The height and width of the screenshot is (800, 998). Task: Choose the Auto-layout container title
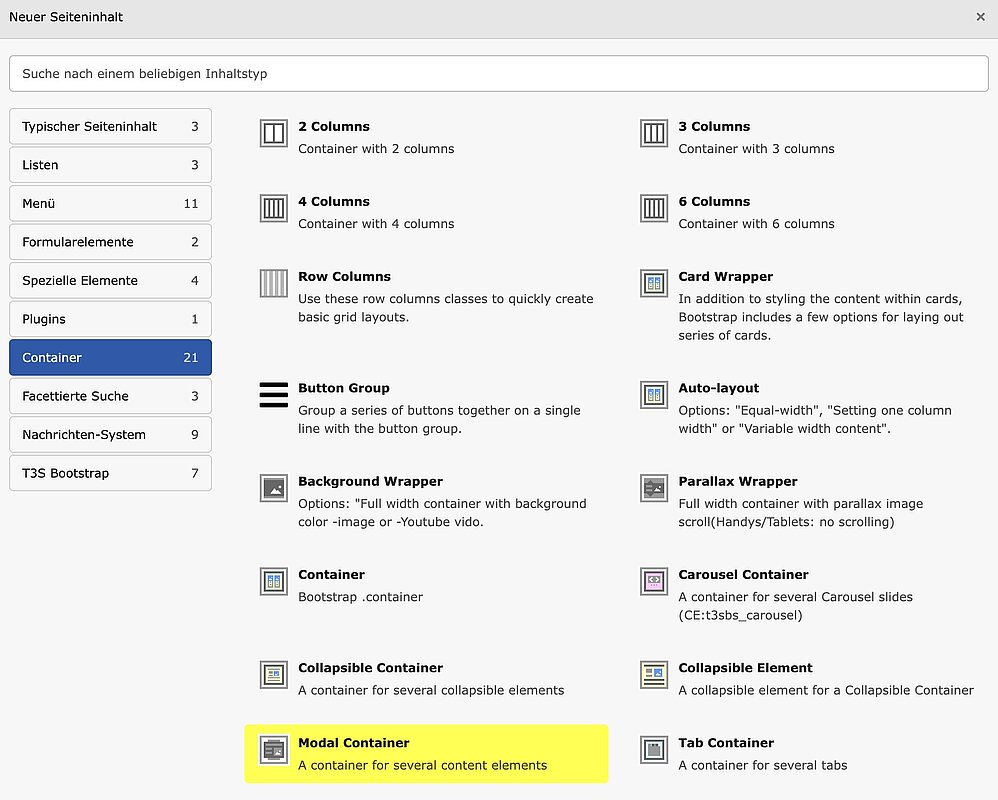tap(718, 388)
